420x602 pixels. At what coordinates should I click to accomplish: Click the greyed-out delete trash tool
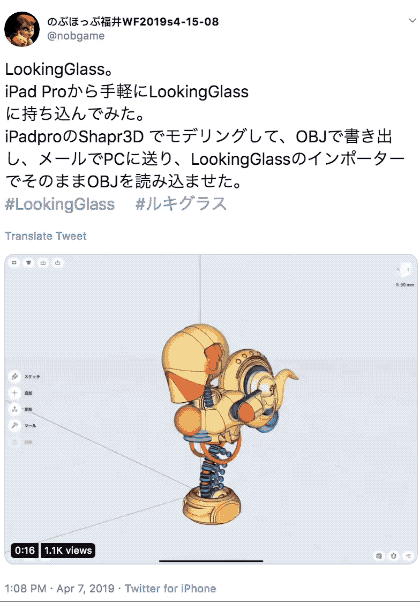point(15,442)
